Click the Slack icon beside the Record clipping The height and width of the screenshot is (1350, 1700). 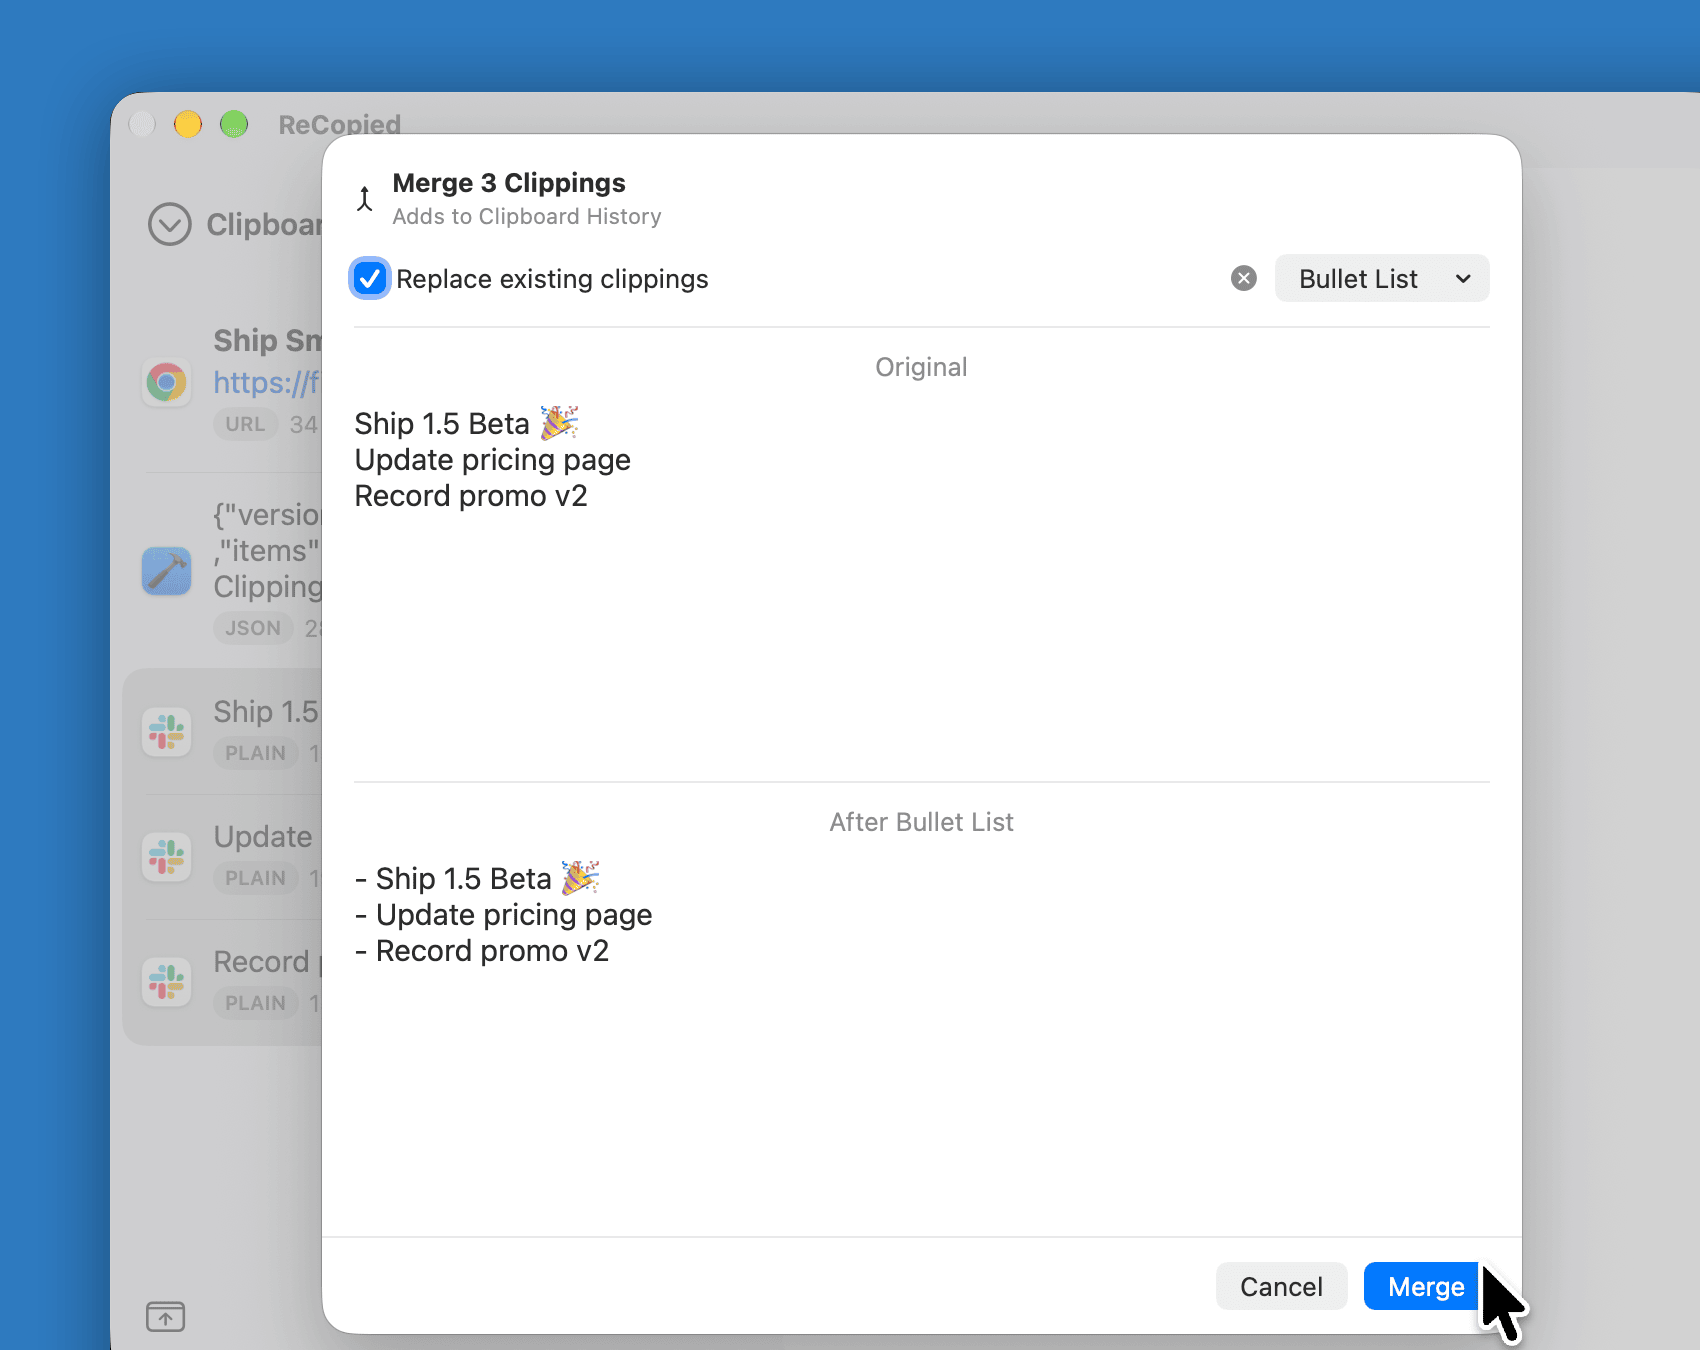coord(167,982)
